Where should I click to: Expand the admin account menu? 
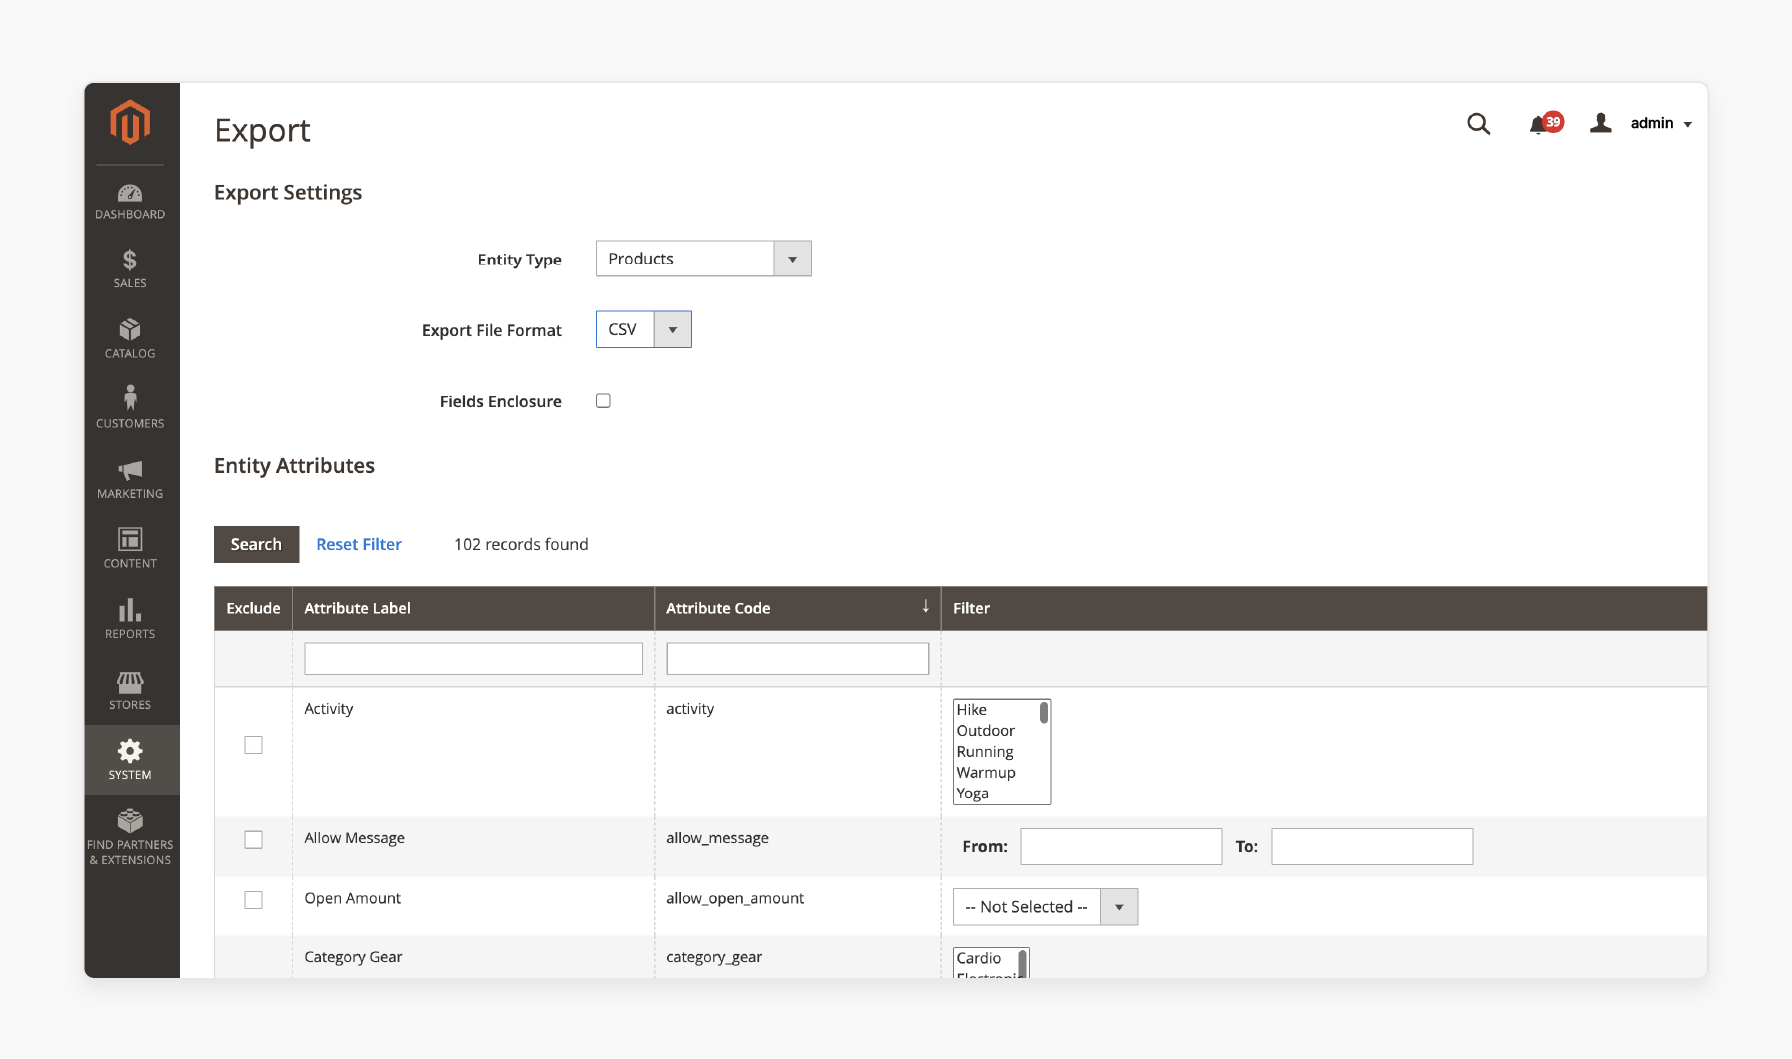coord(1661,124)
